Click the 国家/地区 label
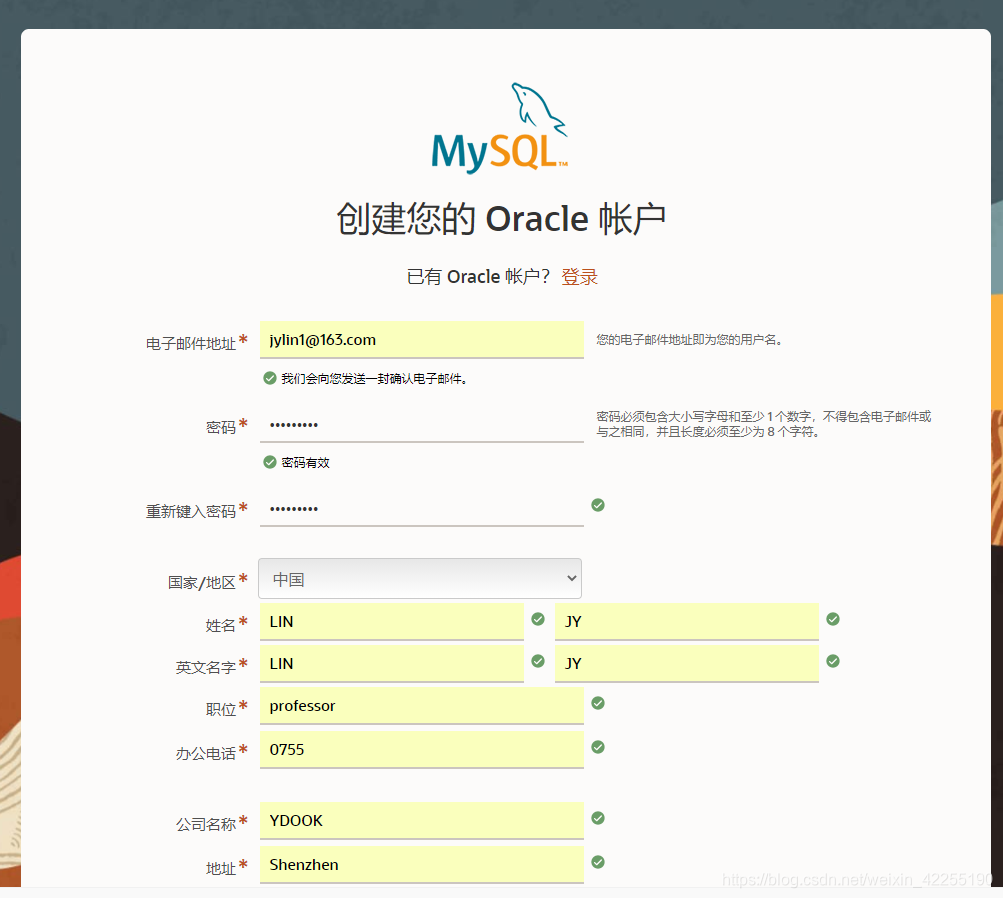 point(201,583)
